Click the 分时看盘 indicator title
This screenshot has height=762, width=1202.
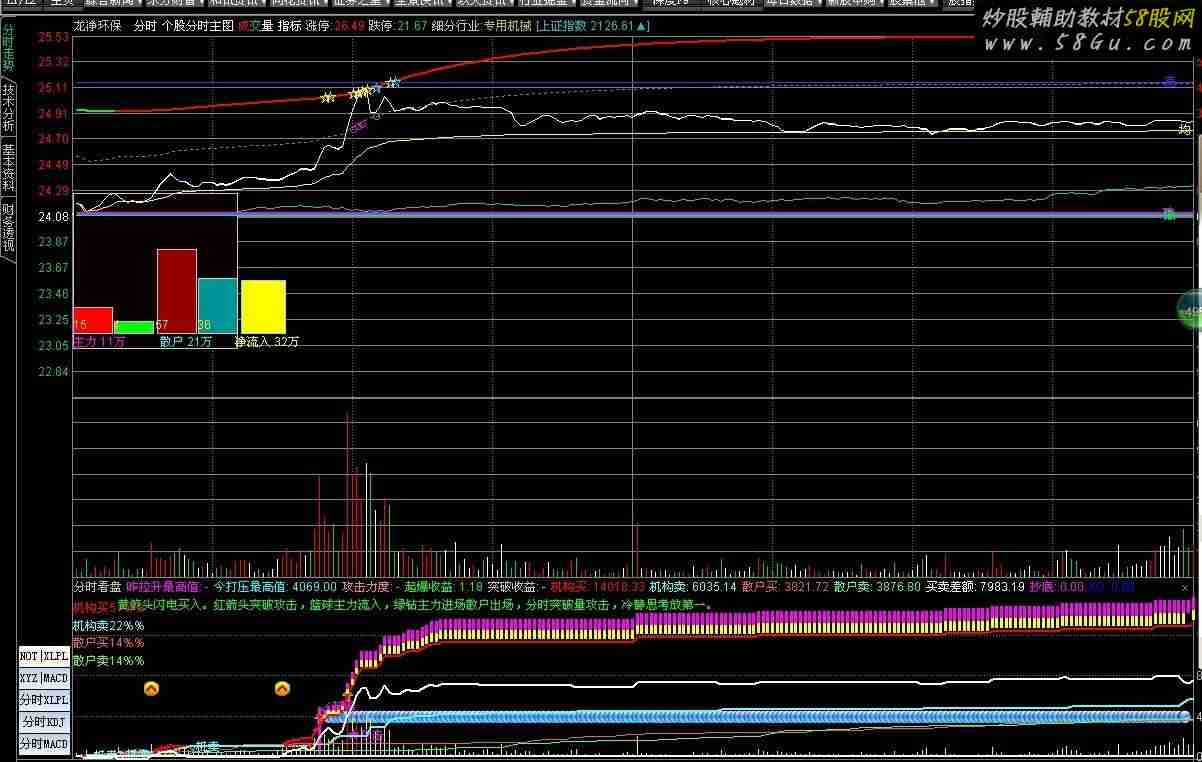(x=97, y=587)
